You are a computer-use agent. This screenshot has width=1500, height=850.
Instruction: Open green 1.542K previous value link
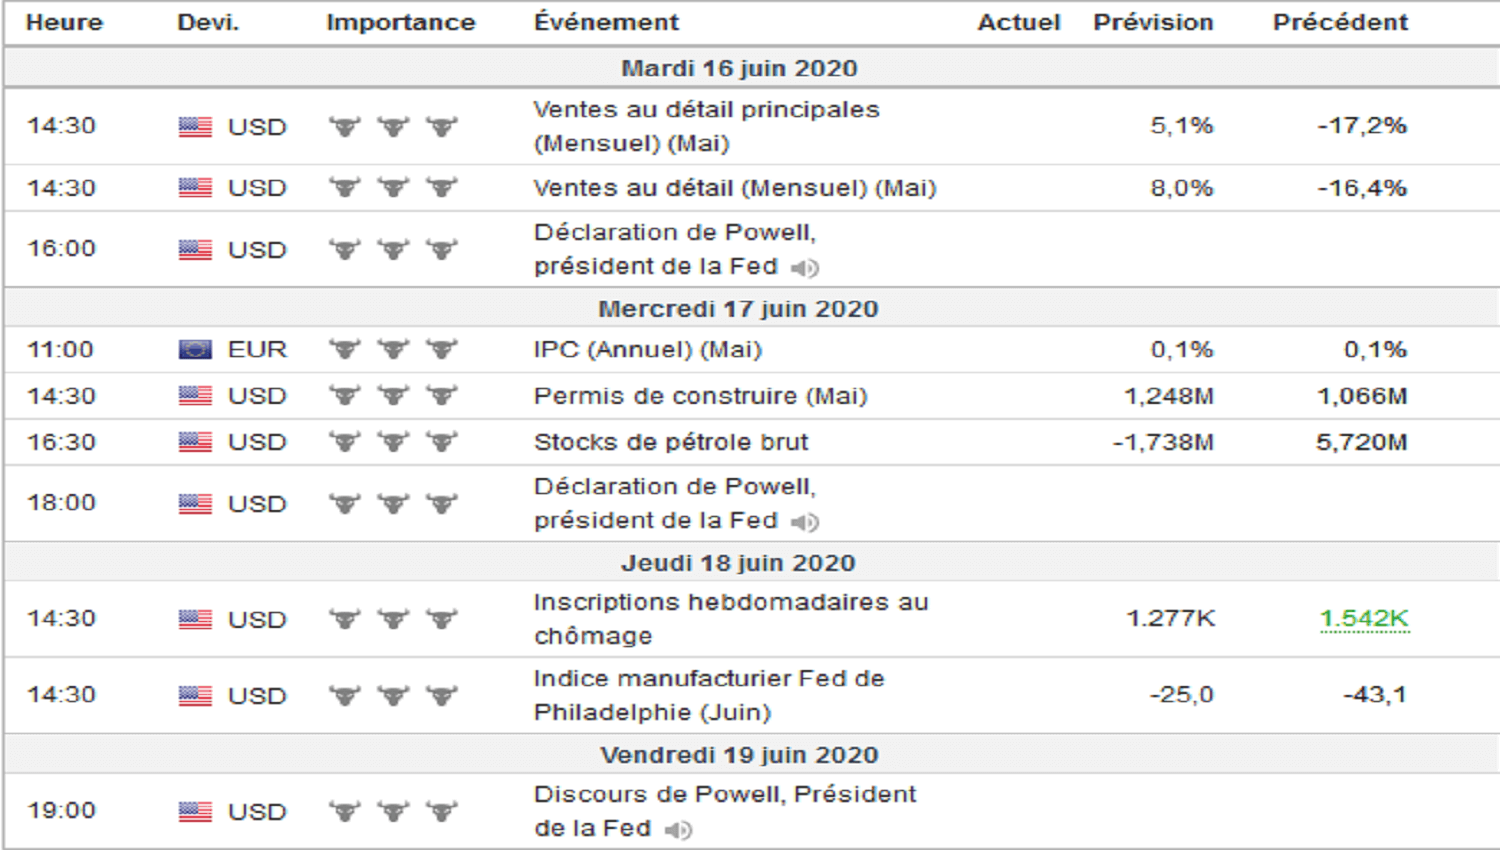(1364, 619)
